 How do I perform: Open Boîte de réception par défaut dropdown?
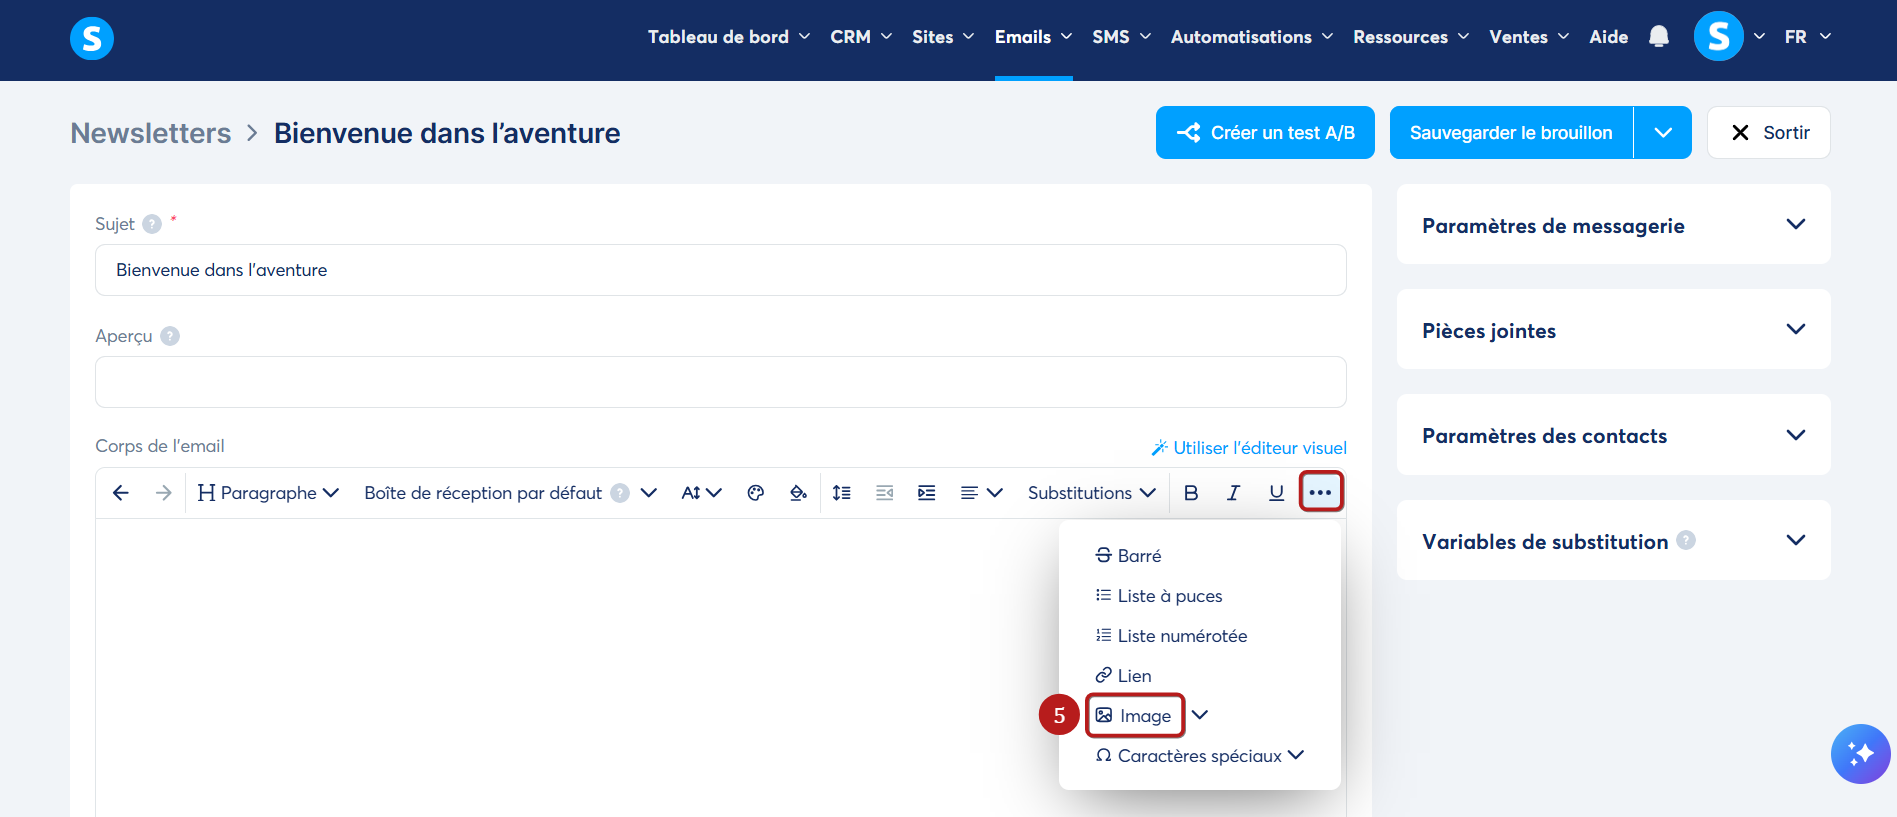click(x=510, y=493)
